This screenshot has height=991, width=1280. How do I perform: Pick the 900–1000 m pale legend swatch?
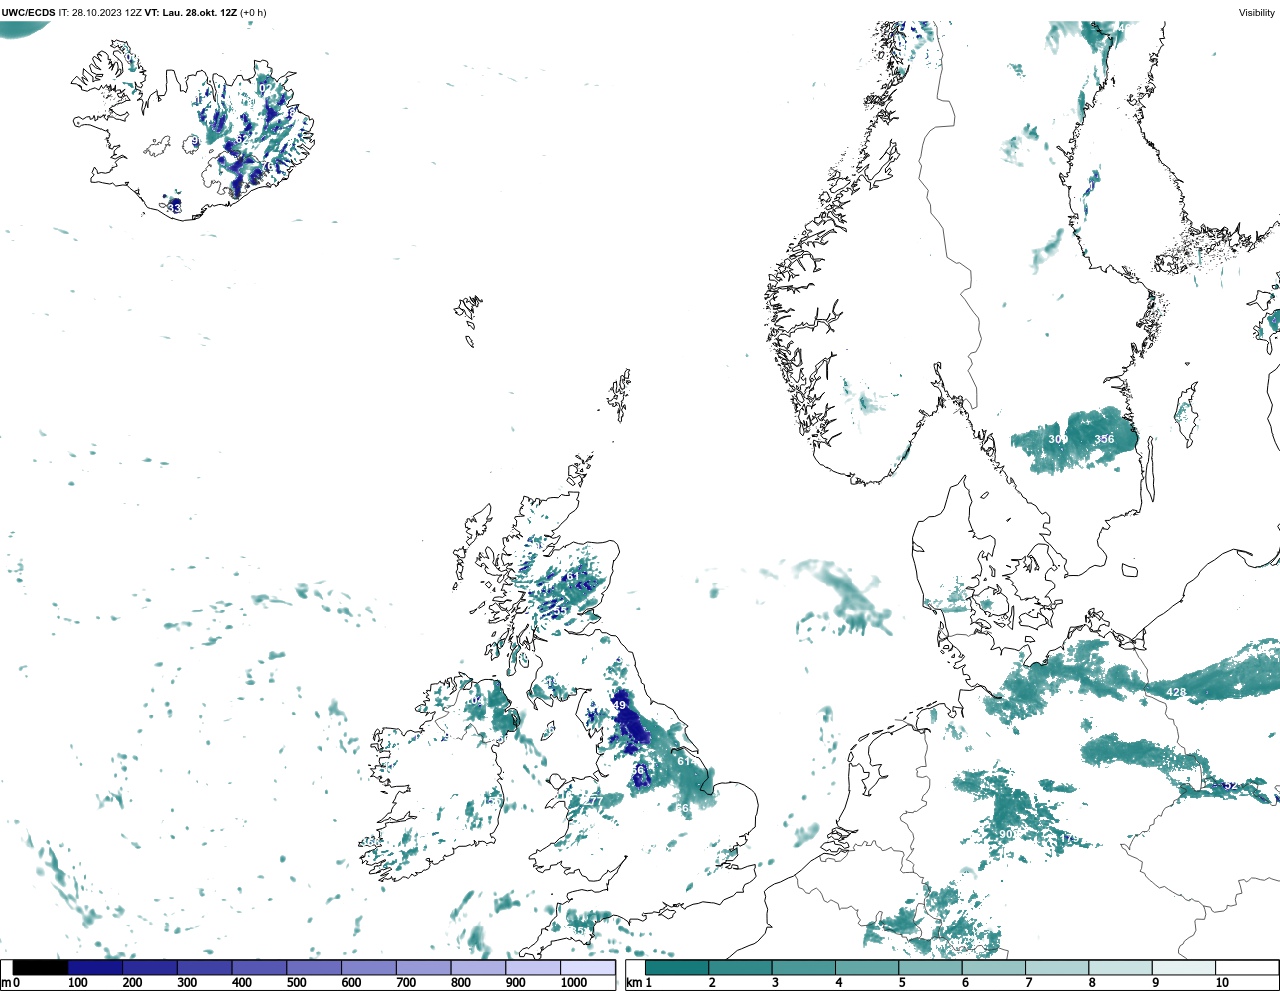tap(533, 968)
